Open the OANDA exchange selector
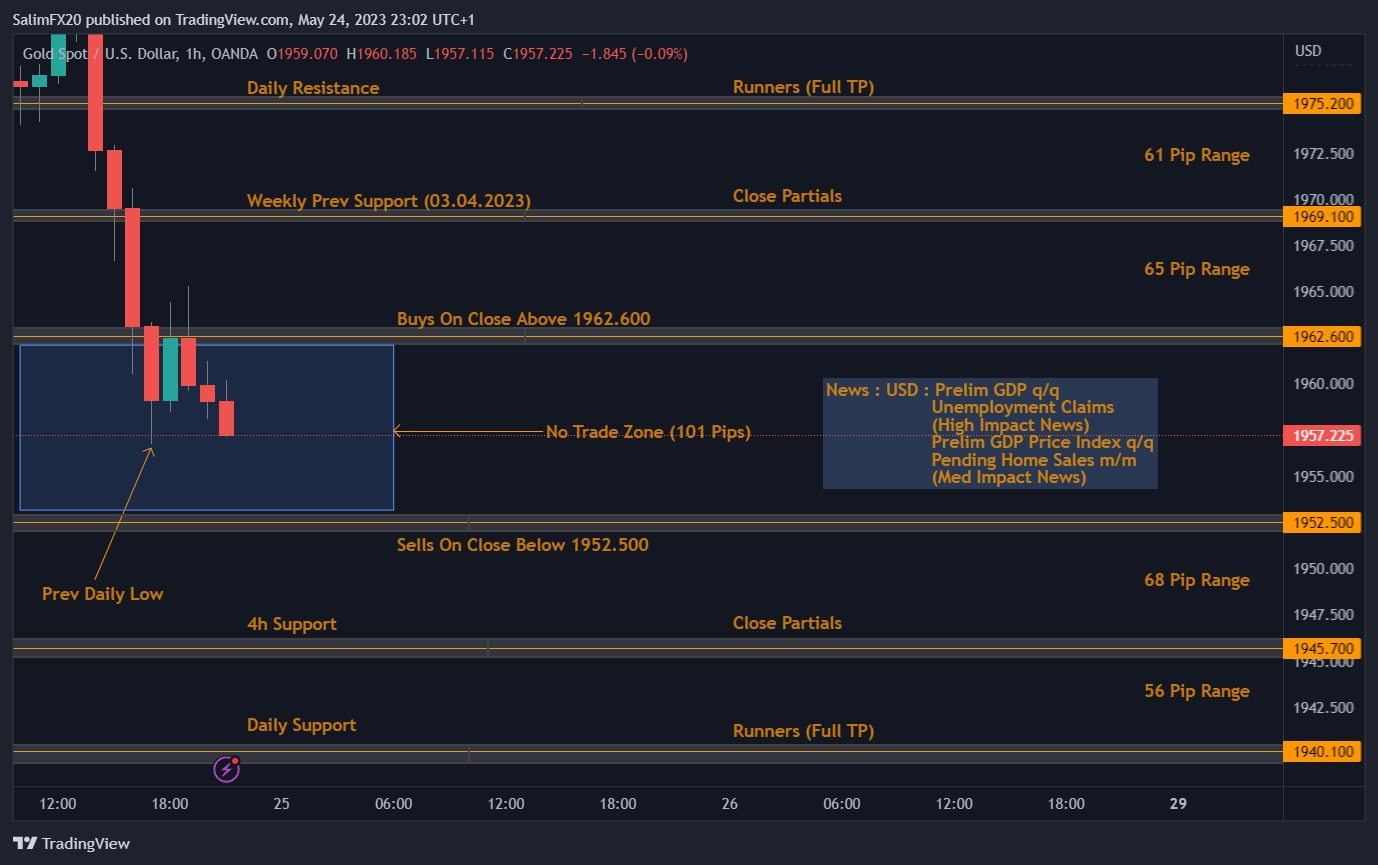The height and width of the screenshot is (865, 1378). click(x=235, y=54)
